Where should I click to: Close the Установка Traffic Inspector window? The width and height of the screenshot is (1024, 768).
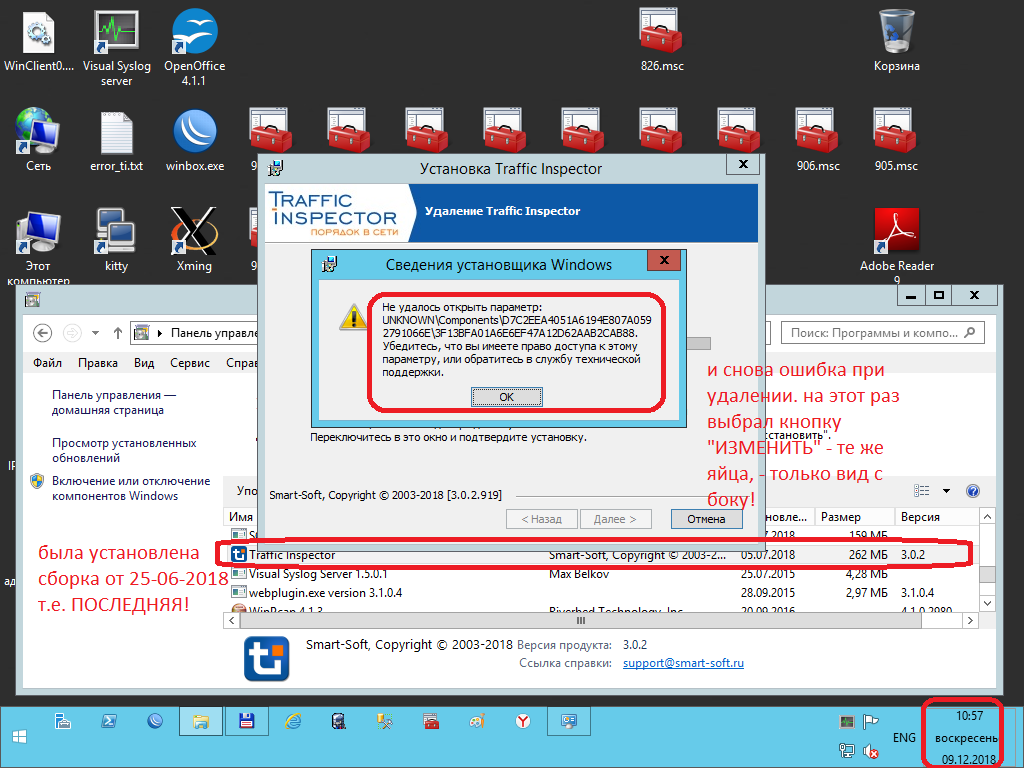(x=743, y=165)
